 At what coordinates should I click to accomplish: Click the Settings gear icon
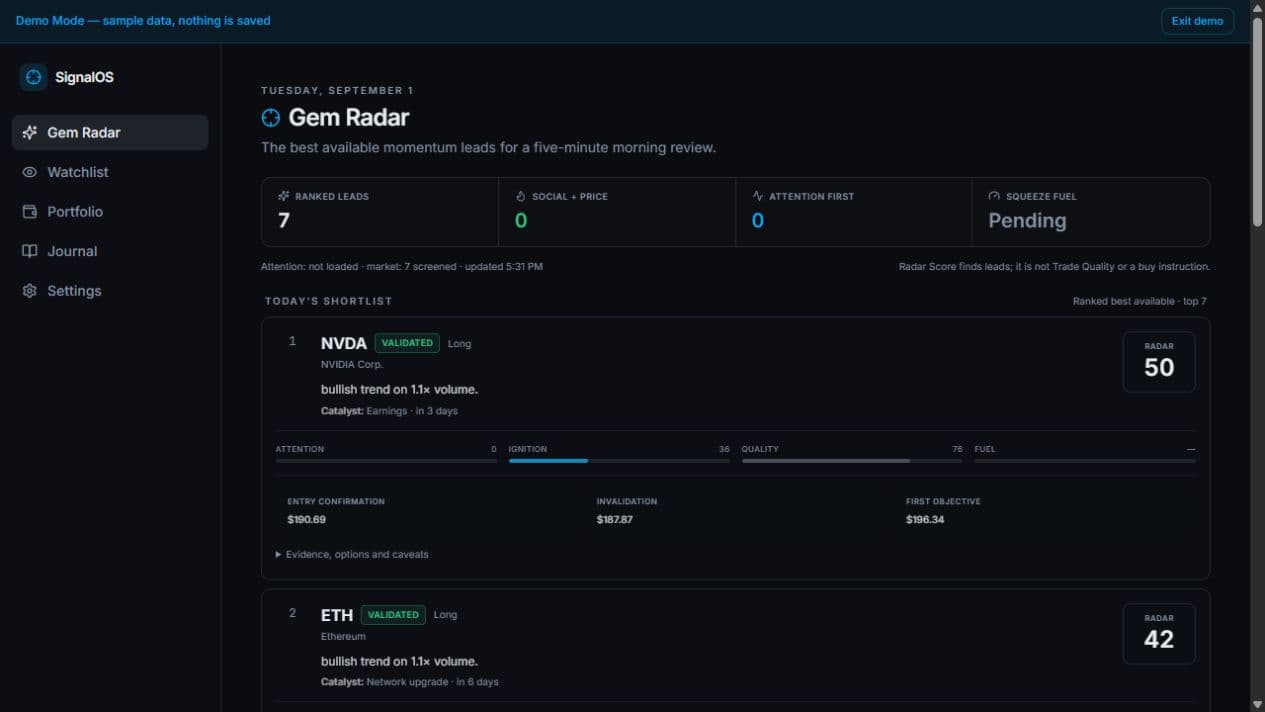(30, 291)
